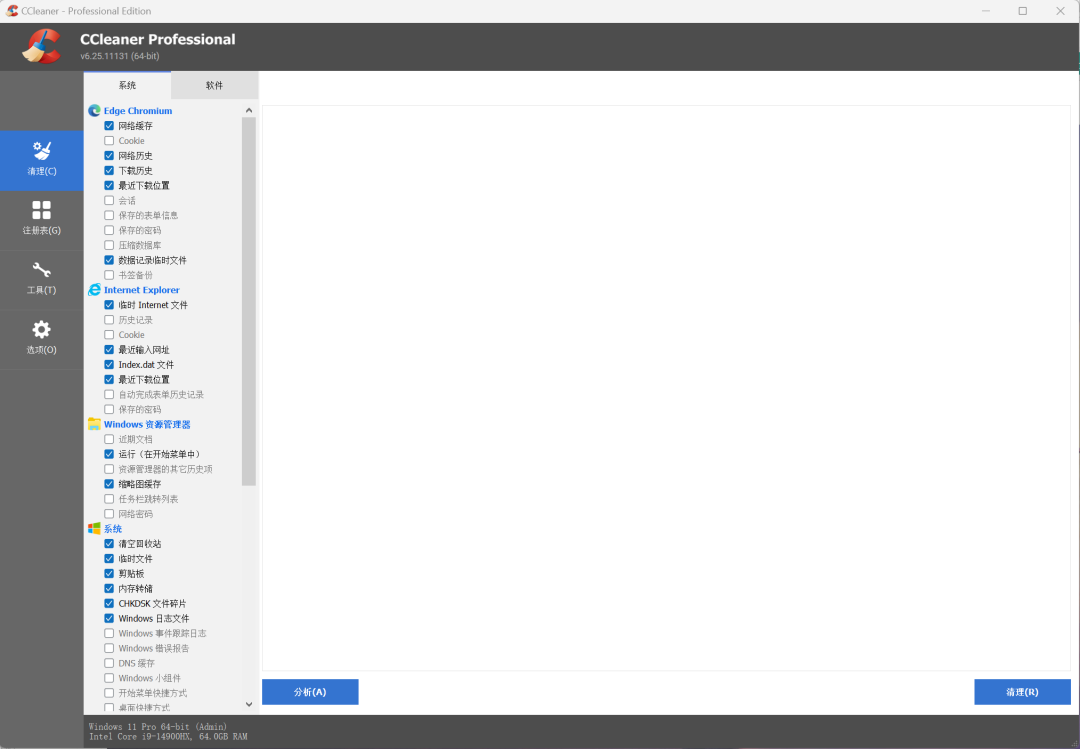Enable 压缩数据库 checkbox
Image resolution: width=1080 pixels, height=749 pixels.
click(109, 245)
